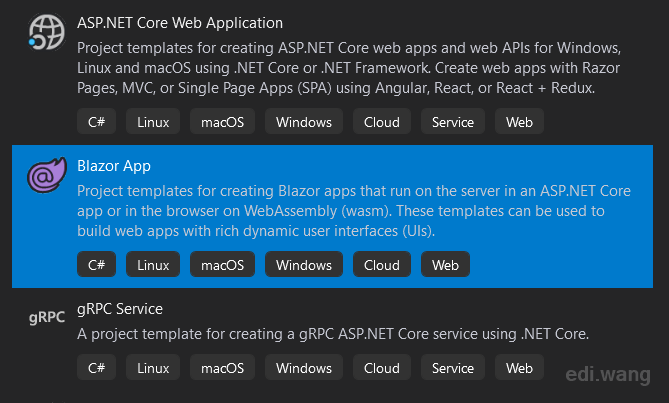Click the edi.wang watermark text
This screenshot has width=669, height=403.
tap(608, 375)
